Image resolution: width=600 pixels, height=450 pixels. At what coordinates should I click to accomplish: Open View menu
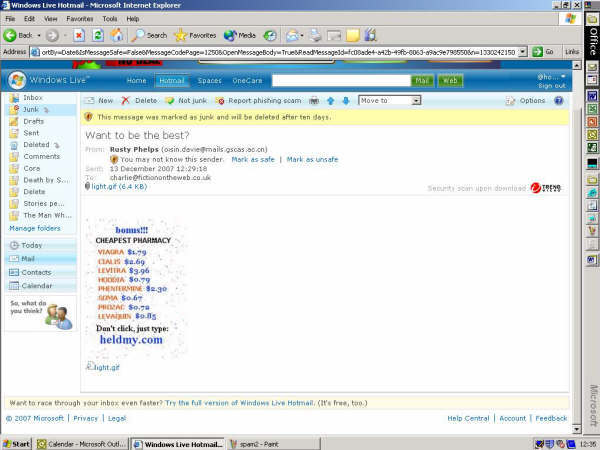(50, 19)
